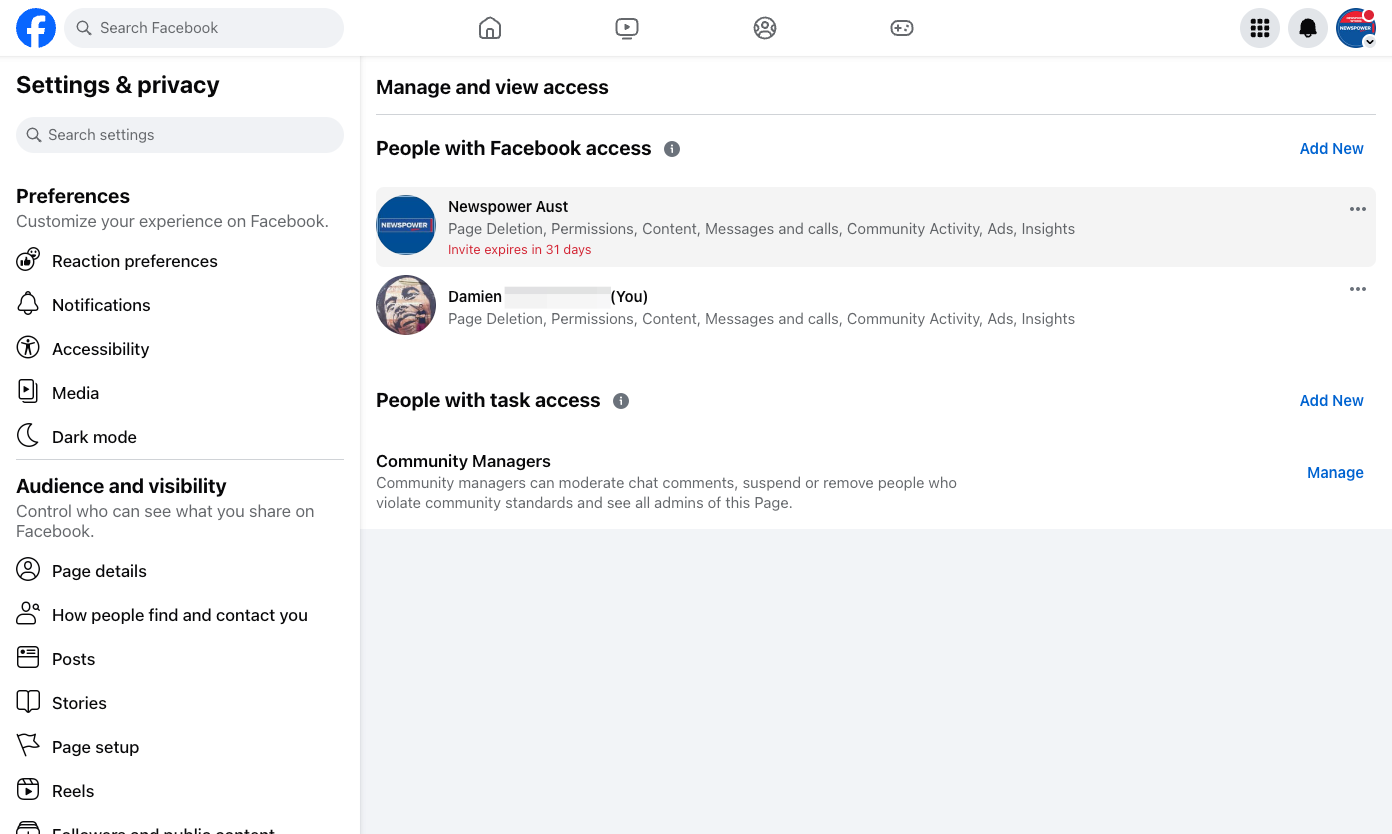This screenshot has height=834, width=1392.
Task: Open the Video tab icon
Action: pos(627,28)
